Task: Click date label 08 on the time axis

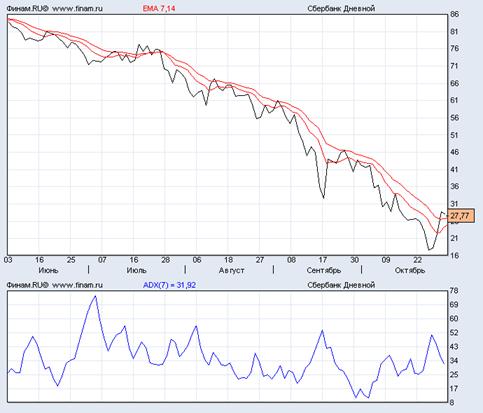Action: [x=291, y=260]
